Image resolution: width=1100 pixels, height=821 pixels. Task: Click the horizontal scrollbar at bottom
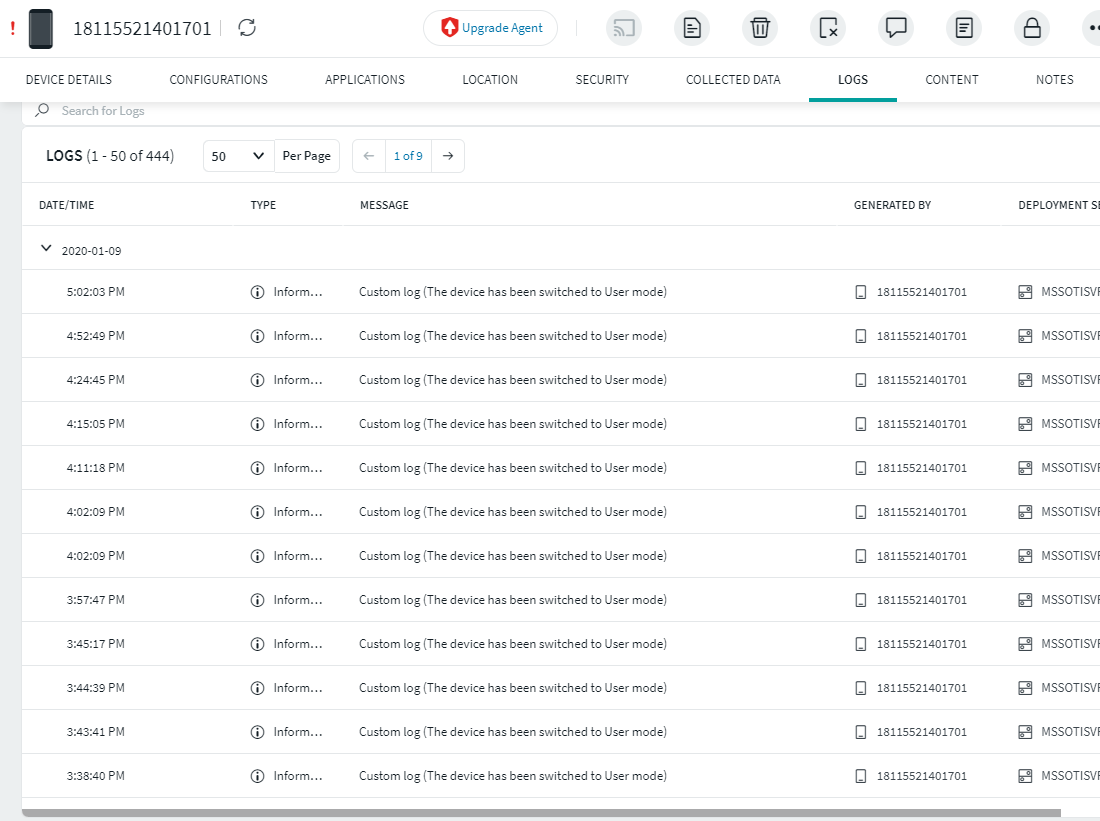coord(540,813)
